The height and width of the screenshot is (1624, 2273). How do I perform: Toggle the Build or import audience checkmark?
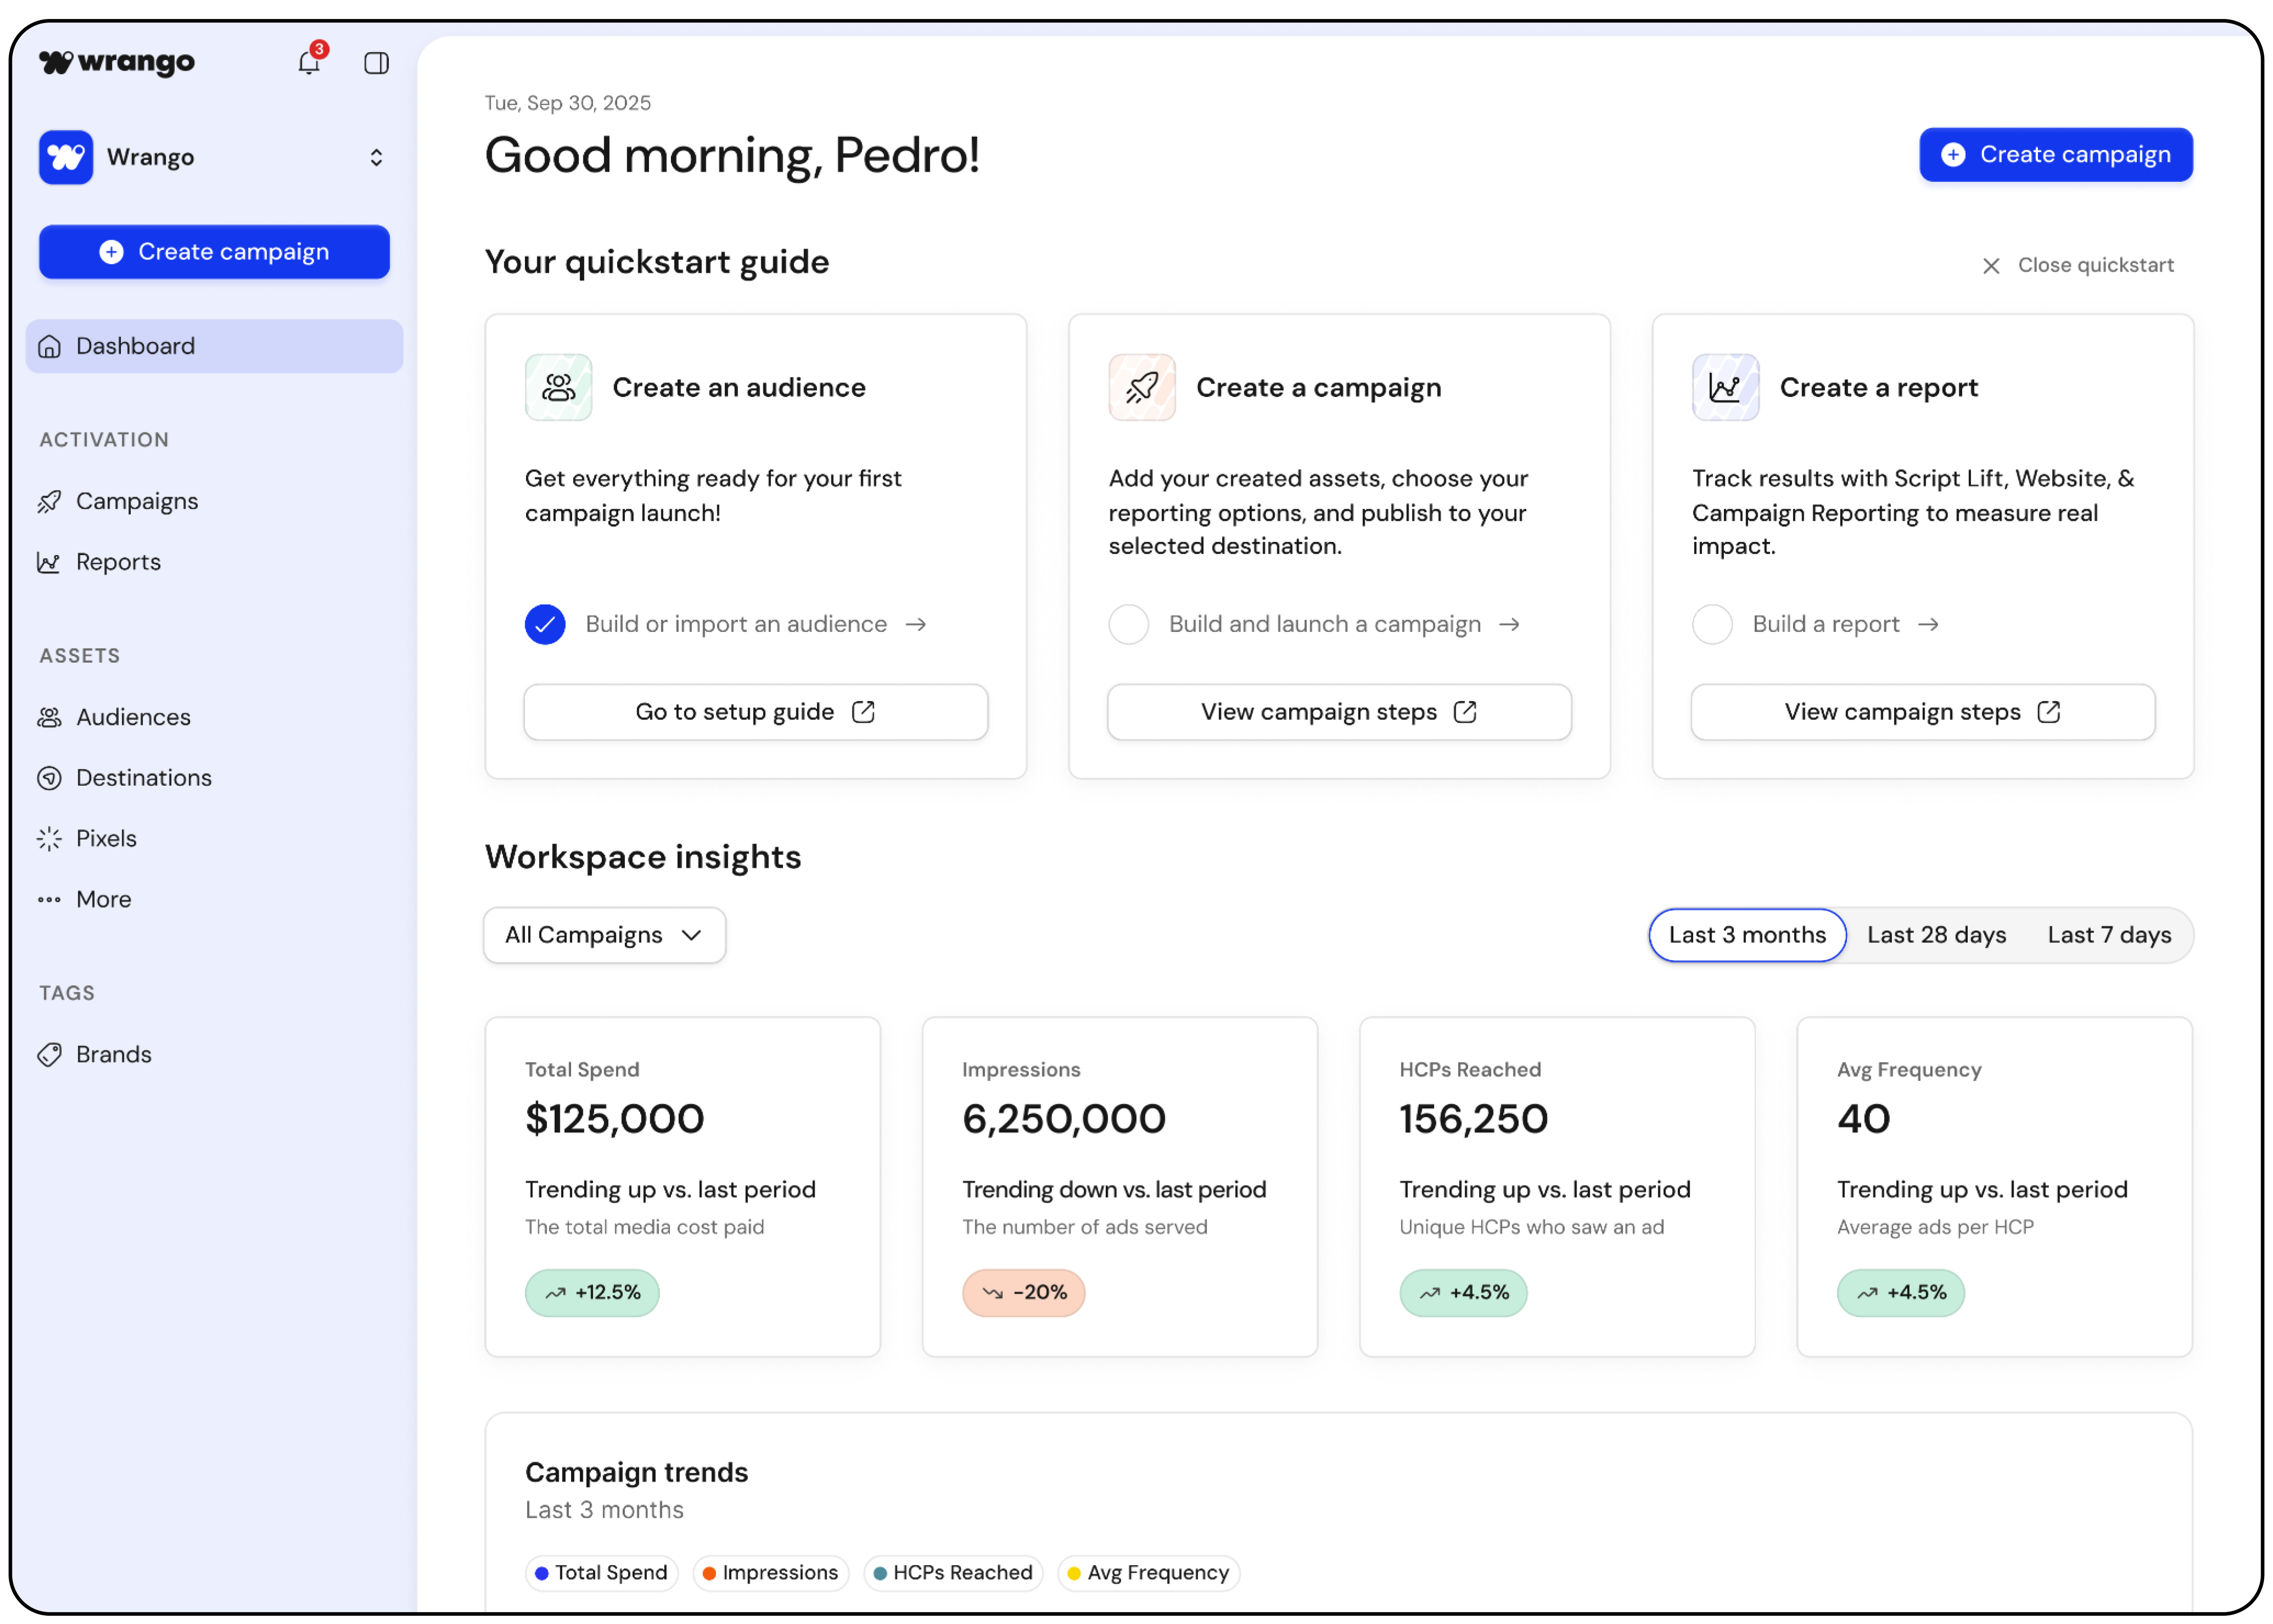click(x=545, y=624)
